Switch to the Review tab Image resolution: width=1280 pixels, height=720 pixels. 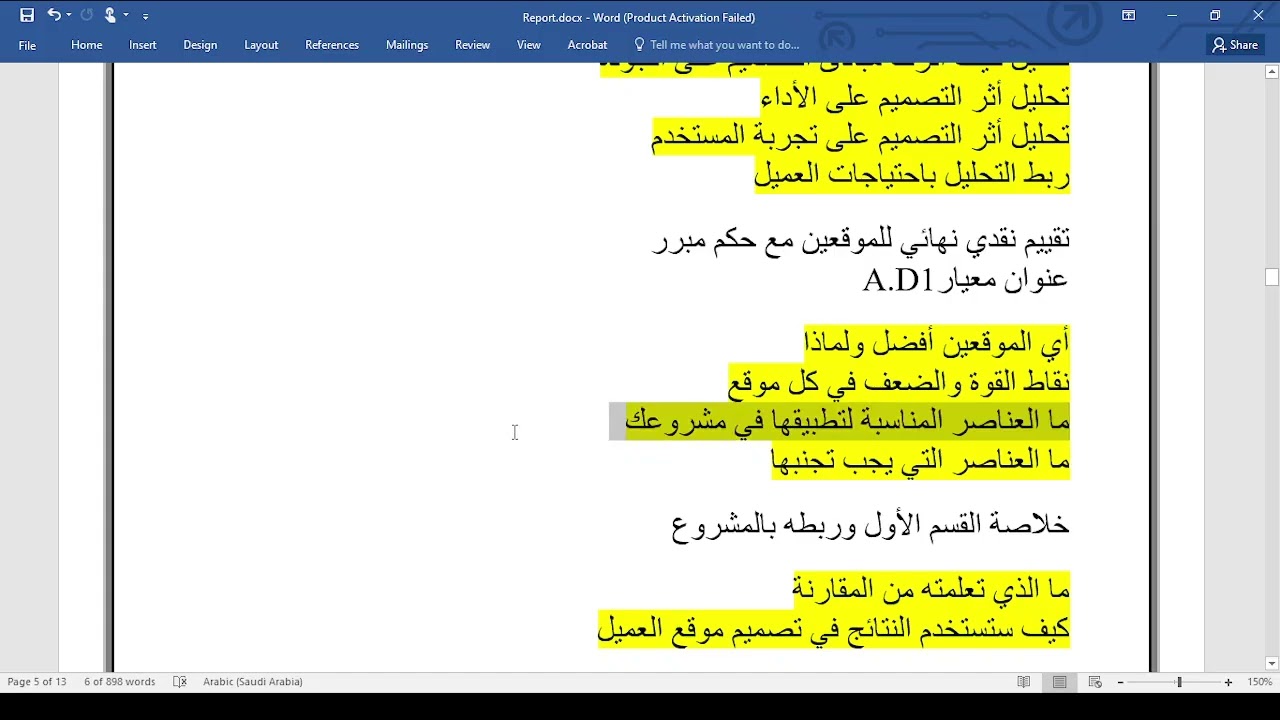pos(473,45)
